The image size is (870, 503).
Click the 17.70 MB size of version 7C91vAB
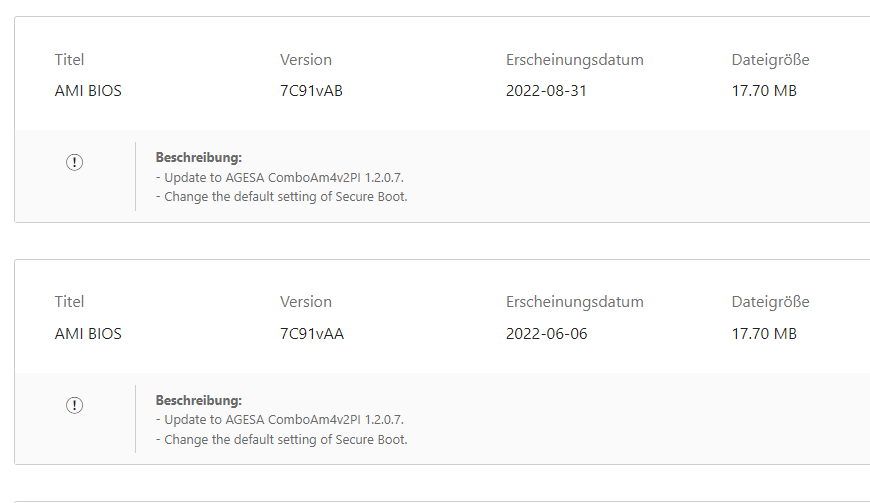(x=764, y=91)
